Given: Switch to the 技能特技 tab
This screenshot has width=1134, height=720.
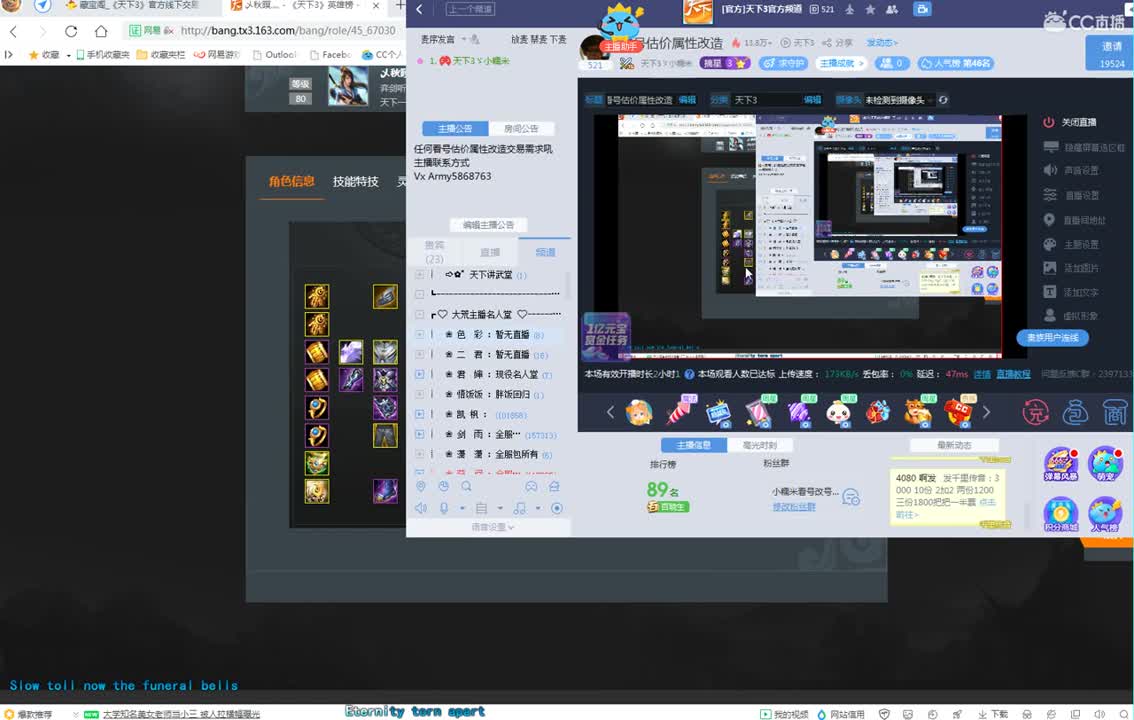Looking at the screenshot, I should coord(356,181).
